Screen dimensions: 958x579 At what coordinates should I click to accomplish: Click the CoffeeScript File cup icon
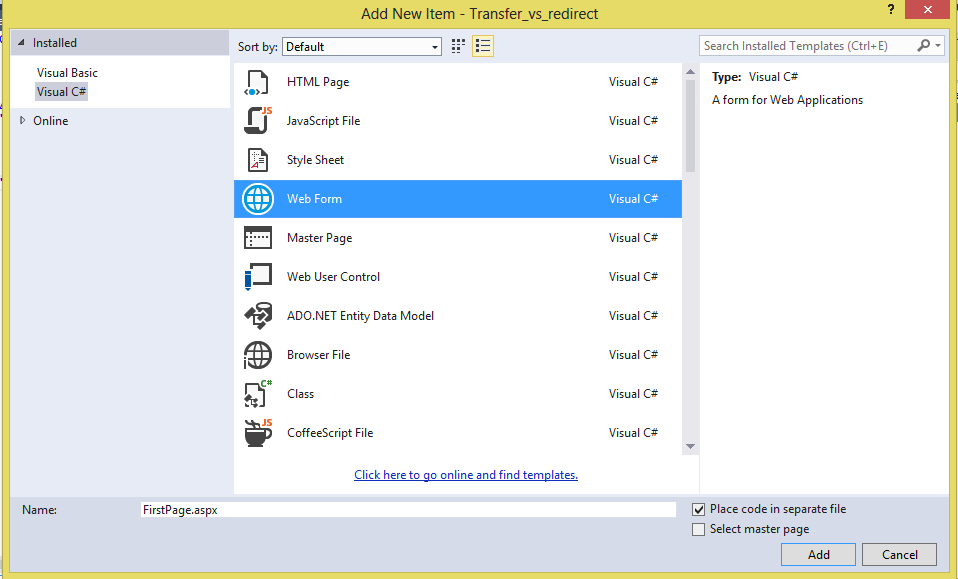(257, 432)
